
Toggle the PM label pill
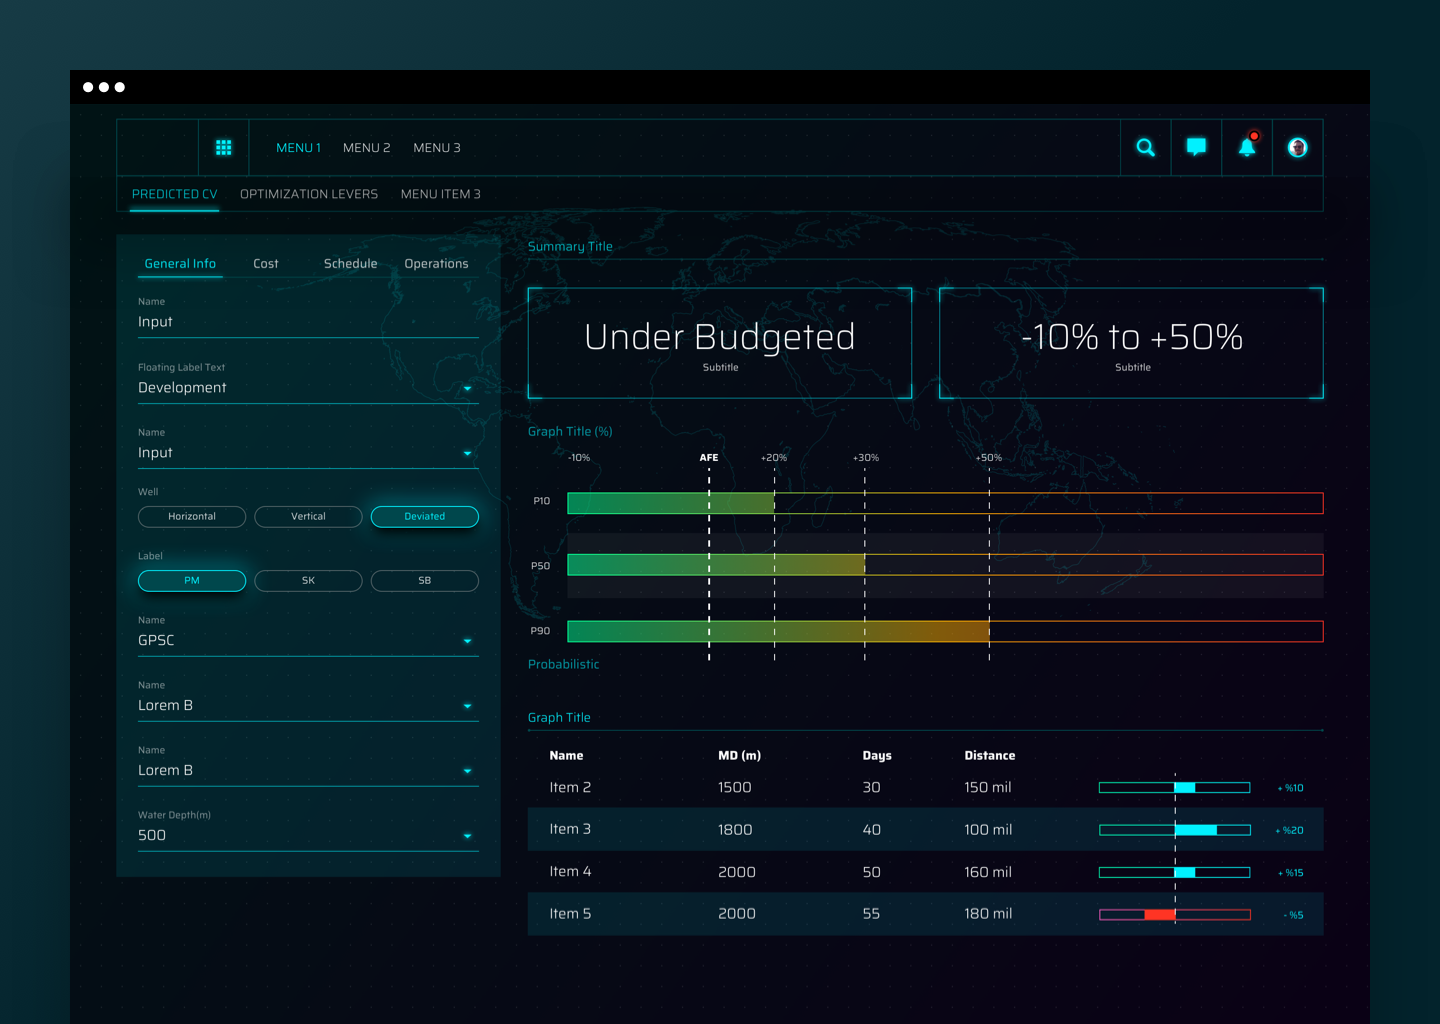192,581
